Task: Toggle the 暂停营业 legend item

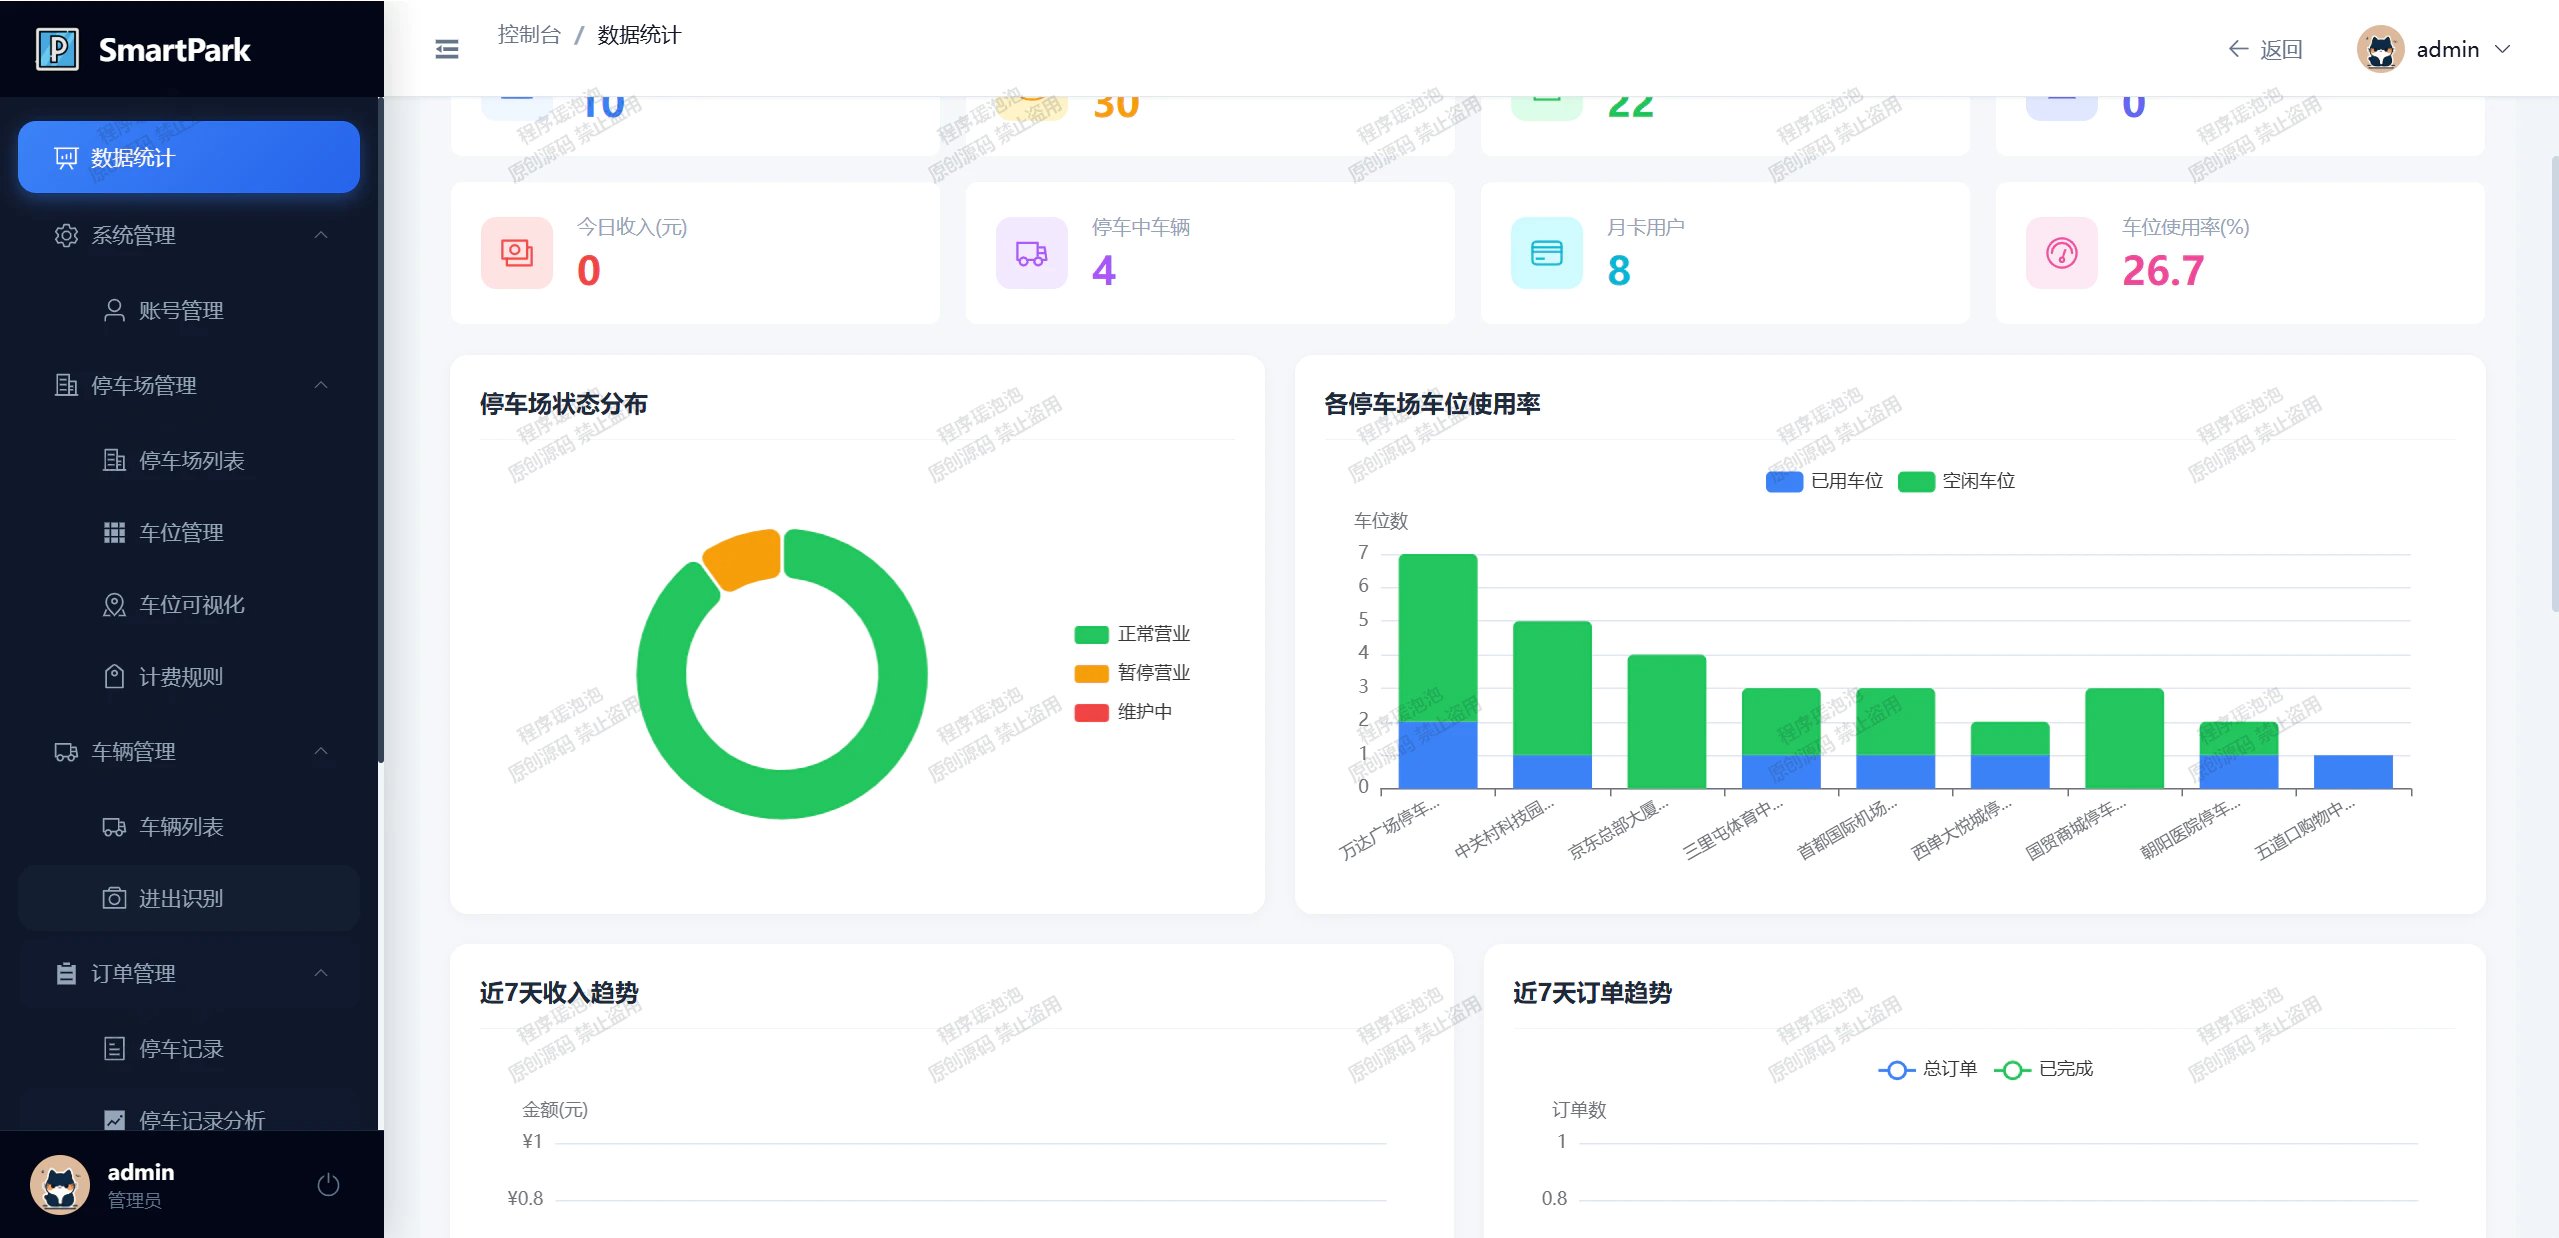Action: pyautogui.click(x=1132, y=673)
